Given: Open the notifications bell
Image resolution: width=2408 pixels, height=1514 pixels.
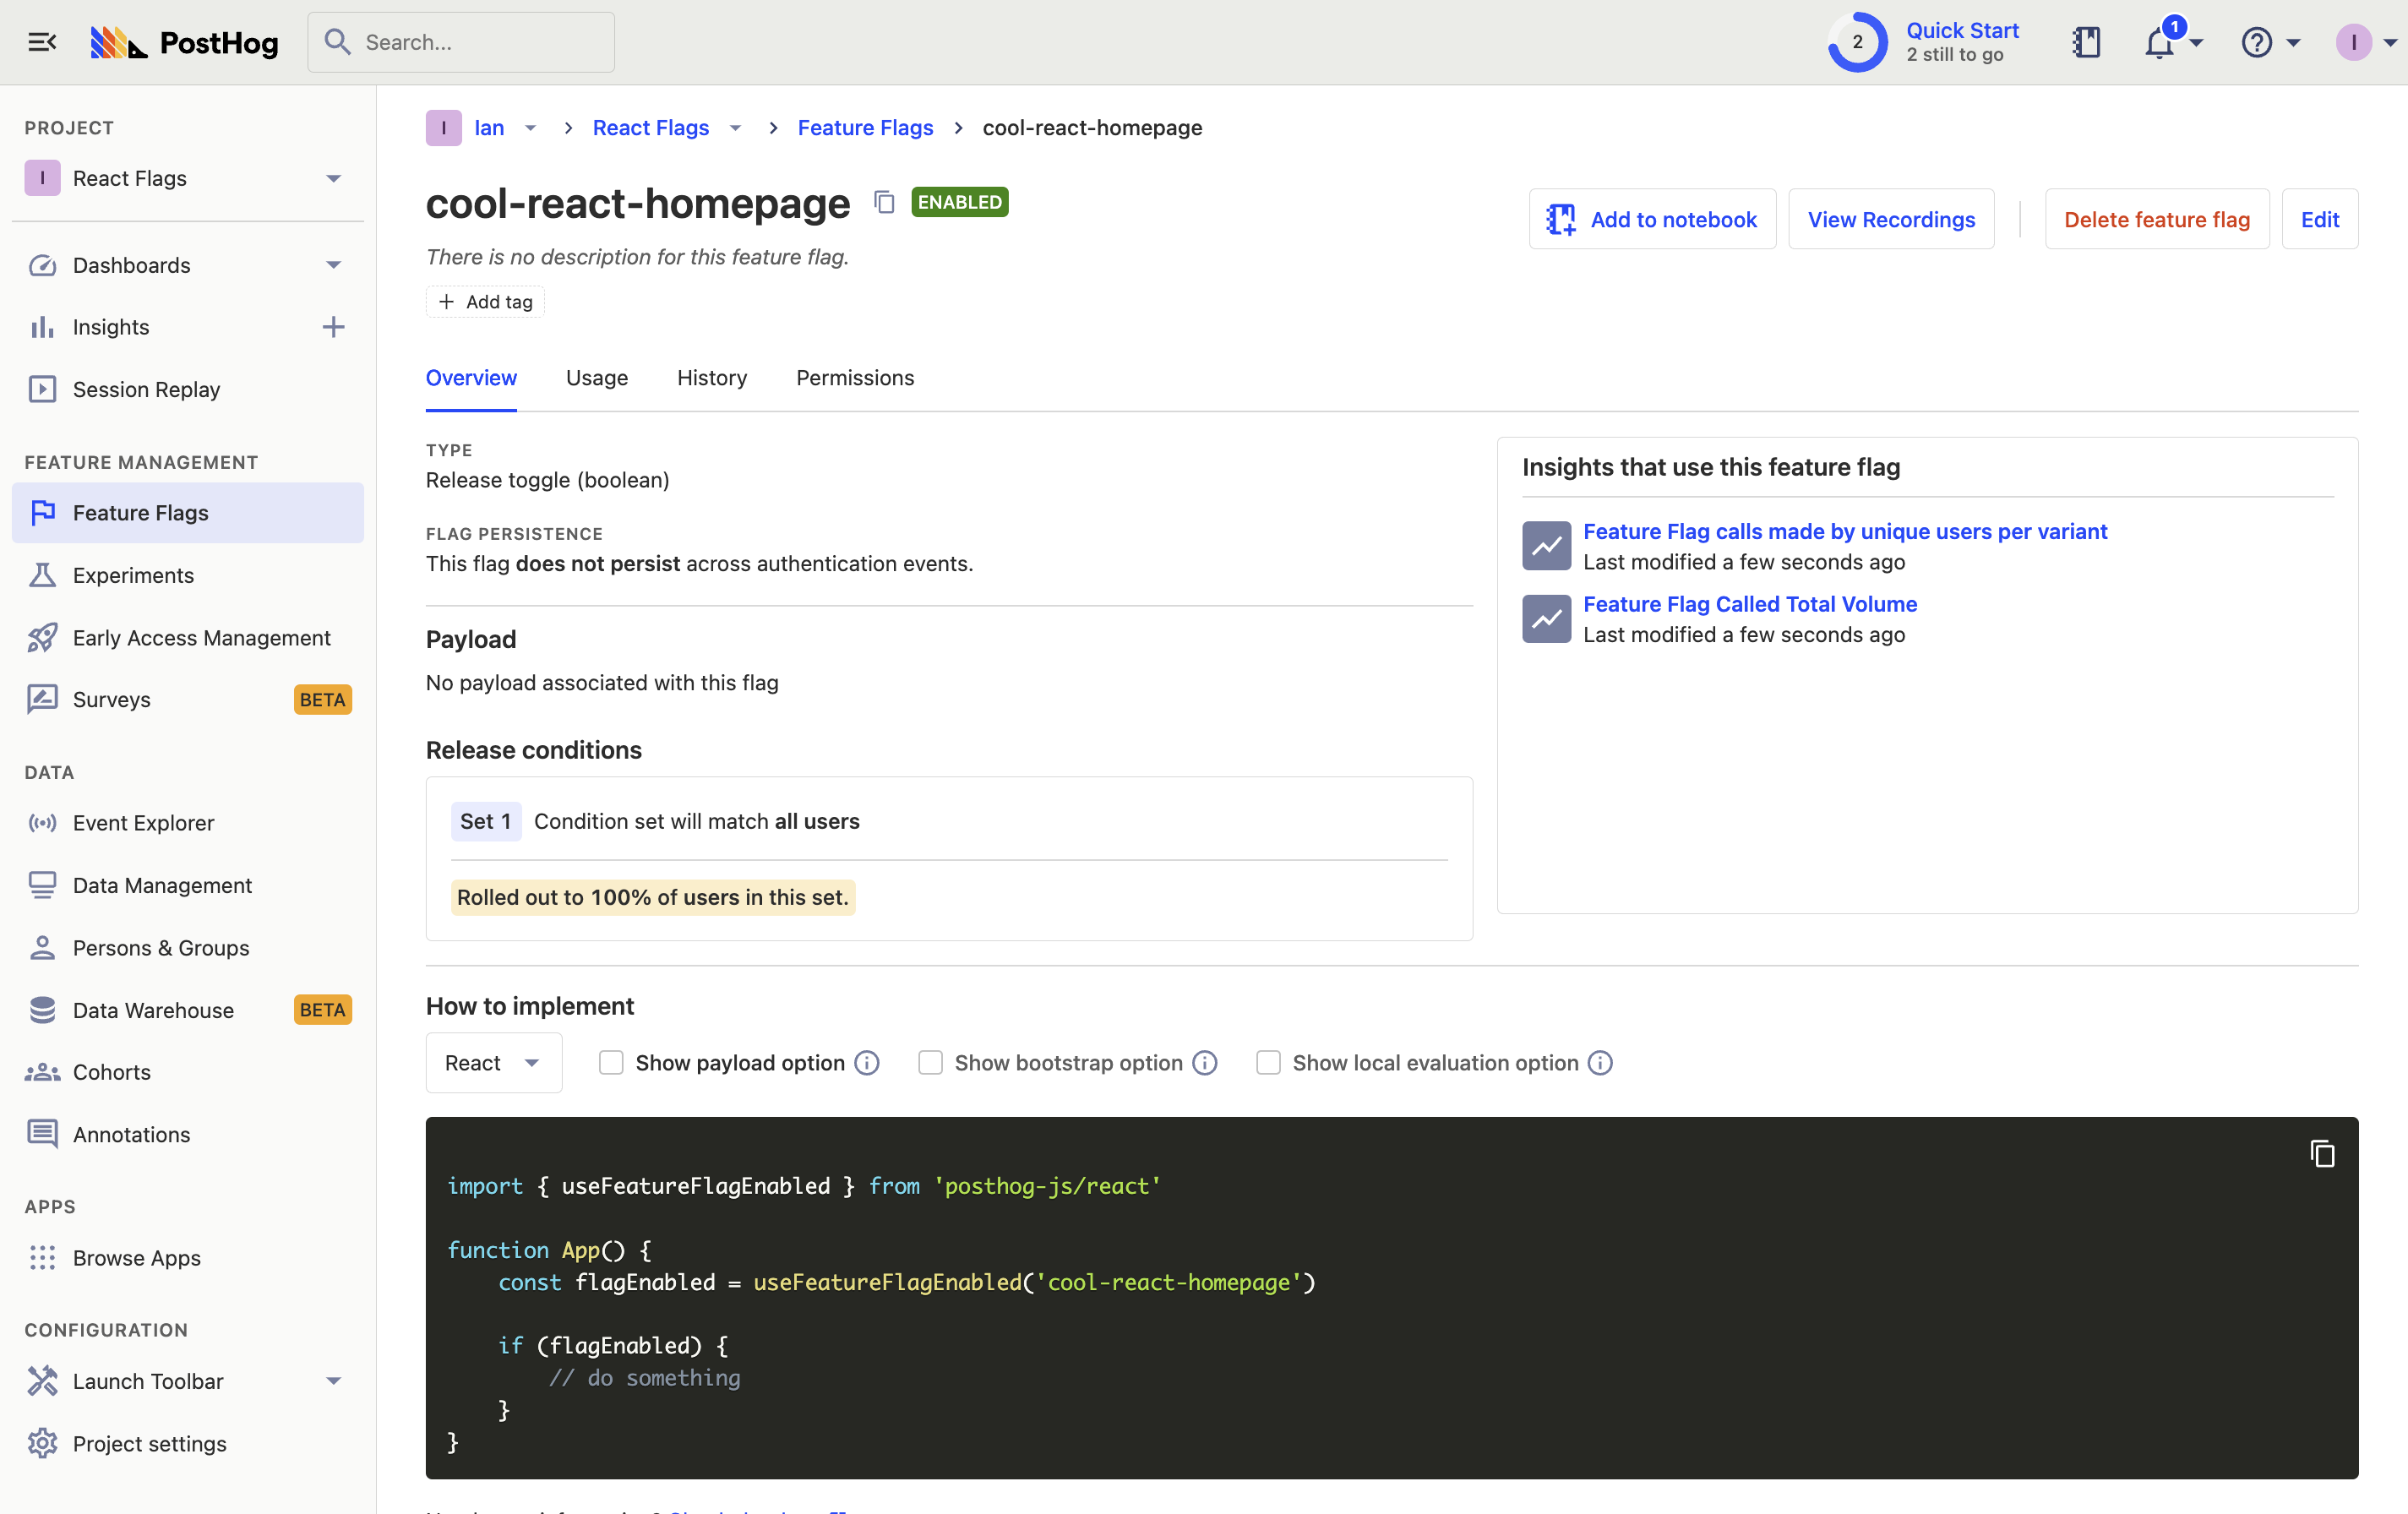Looking at the screenshot, I should (2159, 43).
